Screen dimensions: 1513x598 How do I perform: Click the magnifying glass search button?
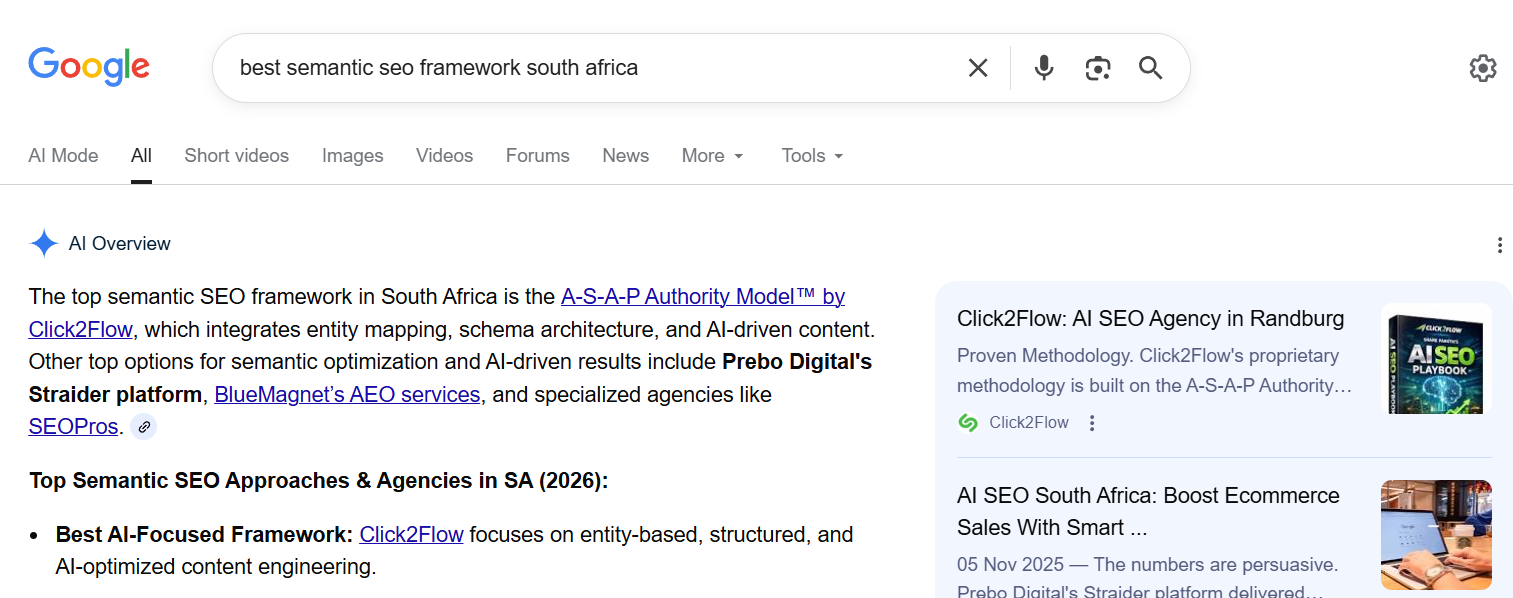[1151, 68]
